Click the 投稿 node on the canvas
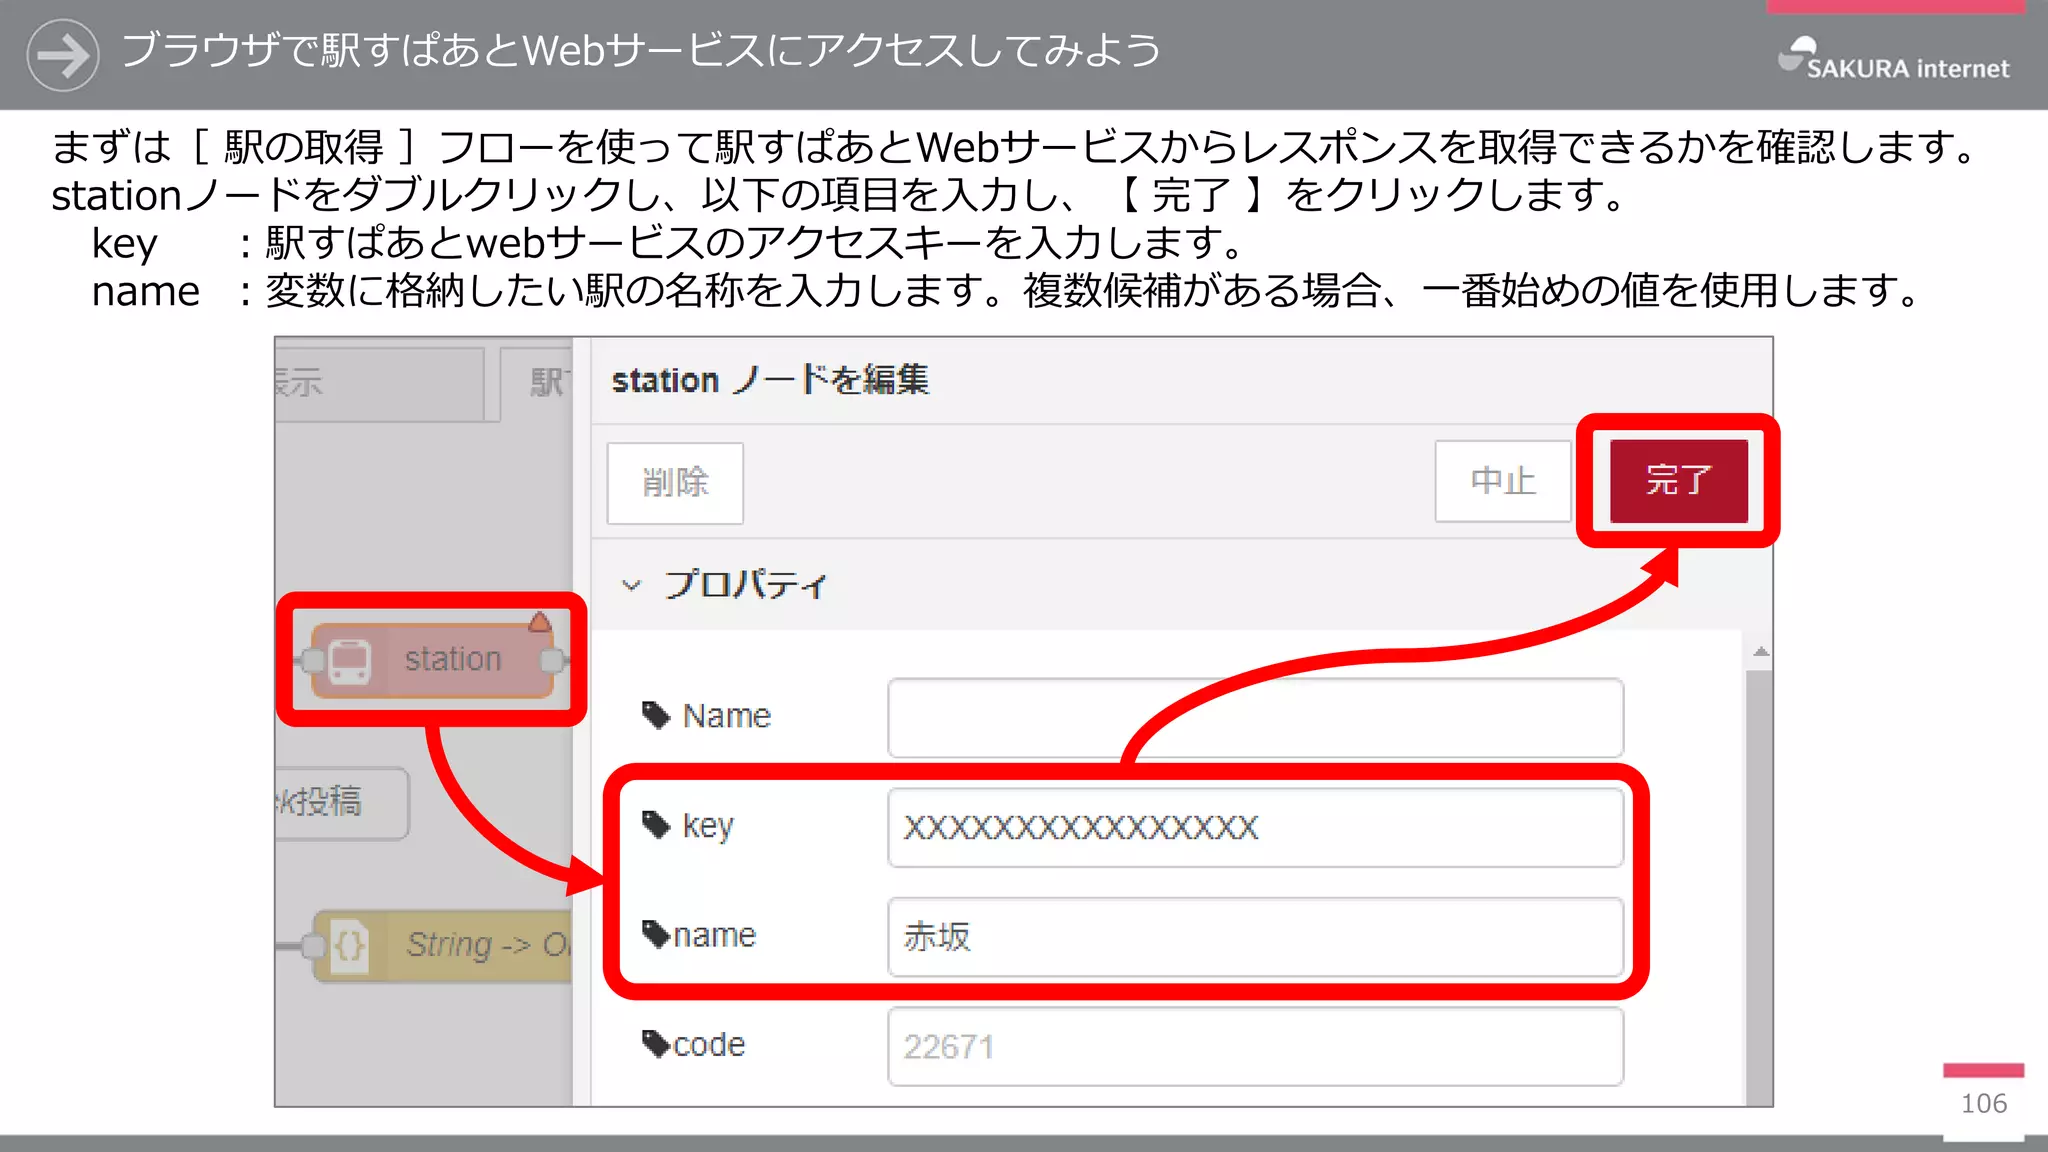Screen dimensions: 2048x1152 pyautogui.click(x=342, y=803)
